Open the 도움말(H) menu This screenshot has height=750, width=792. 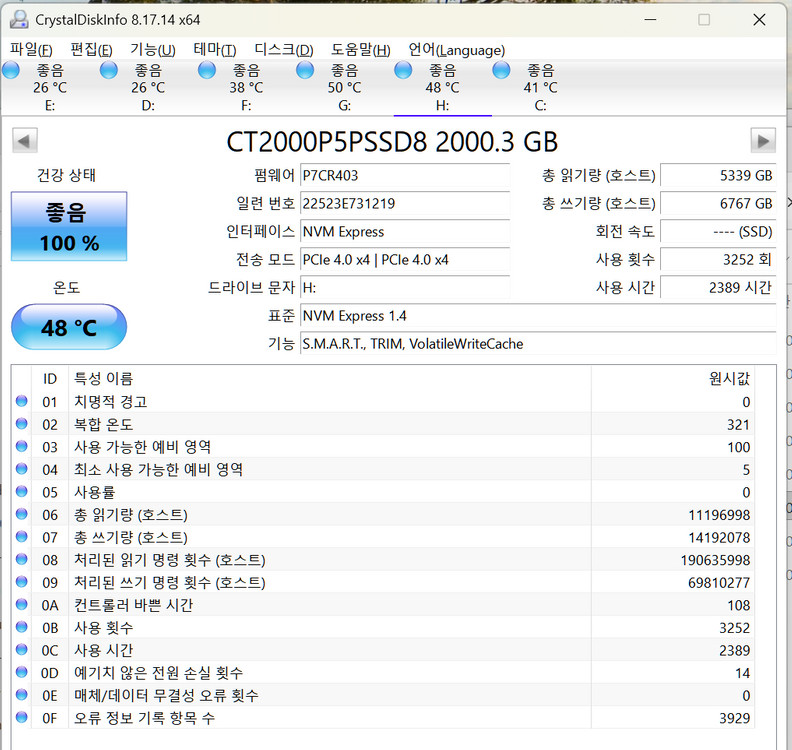click(361, 49)
